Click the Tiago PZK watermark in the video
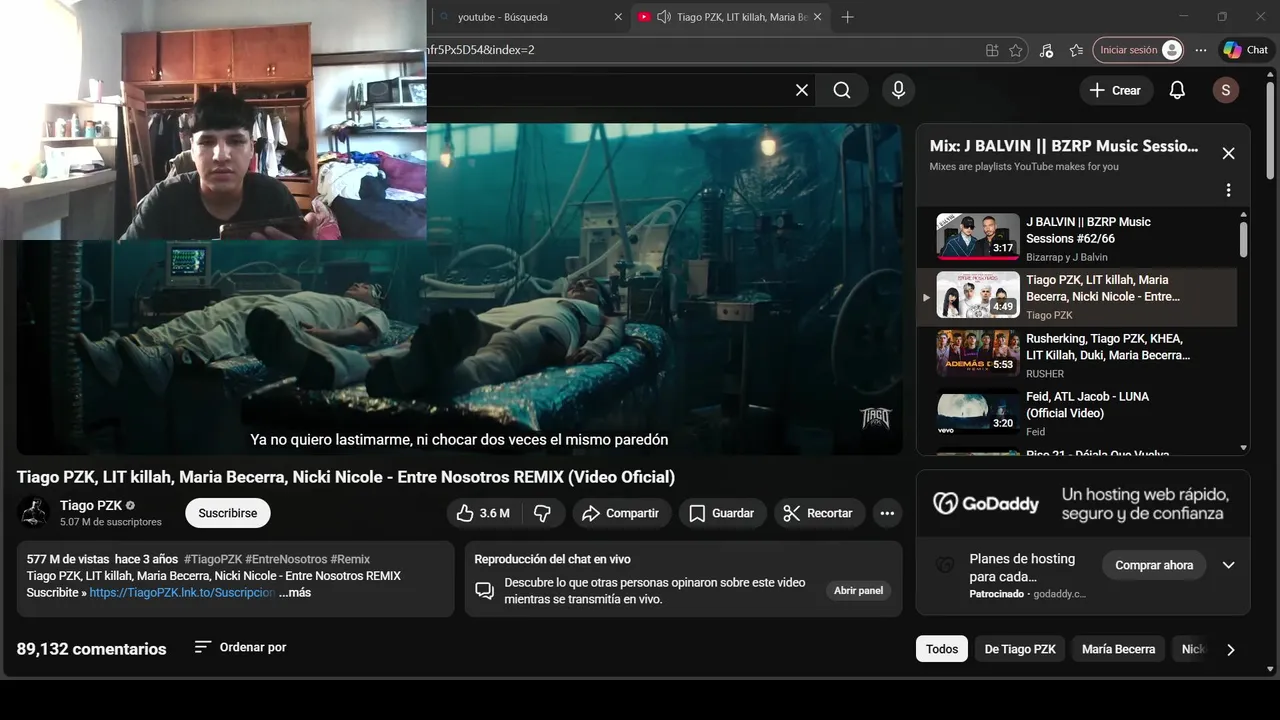Image resolution: width=1280 pixels, height=720 pixels. 875,418
